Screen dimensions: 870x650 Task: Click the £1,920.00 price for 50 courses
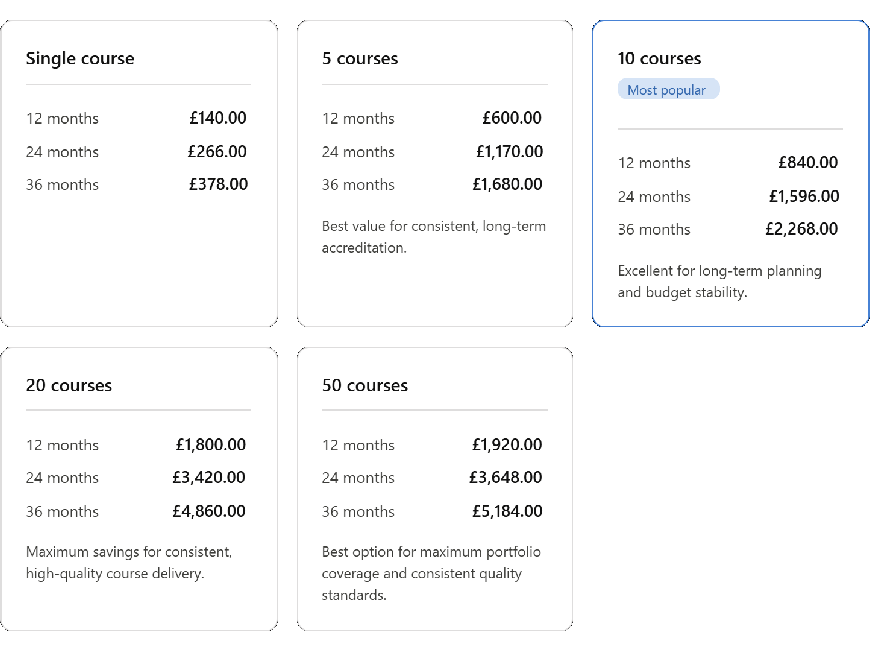click(507, 445)
